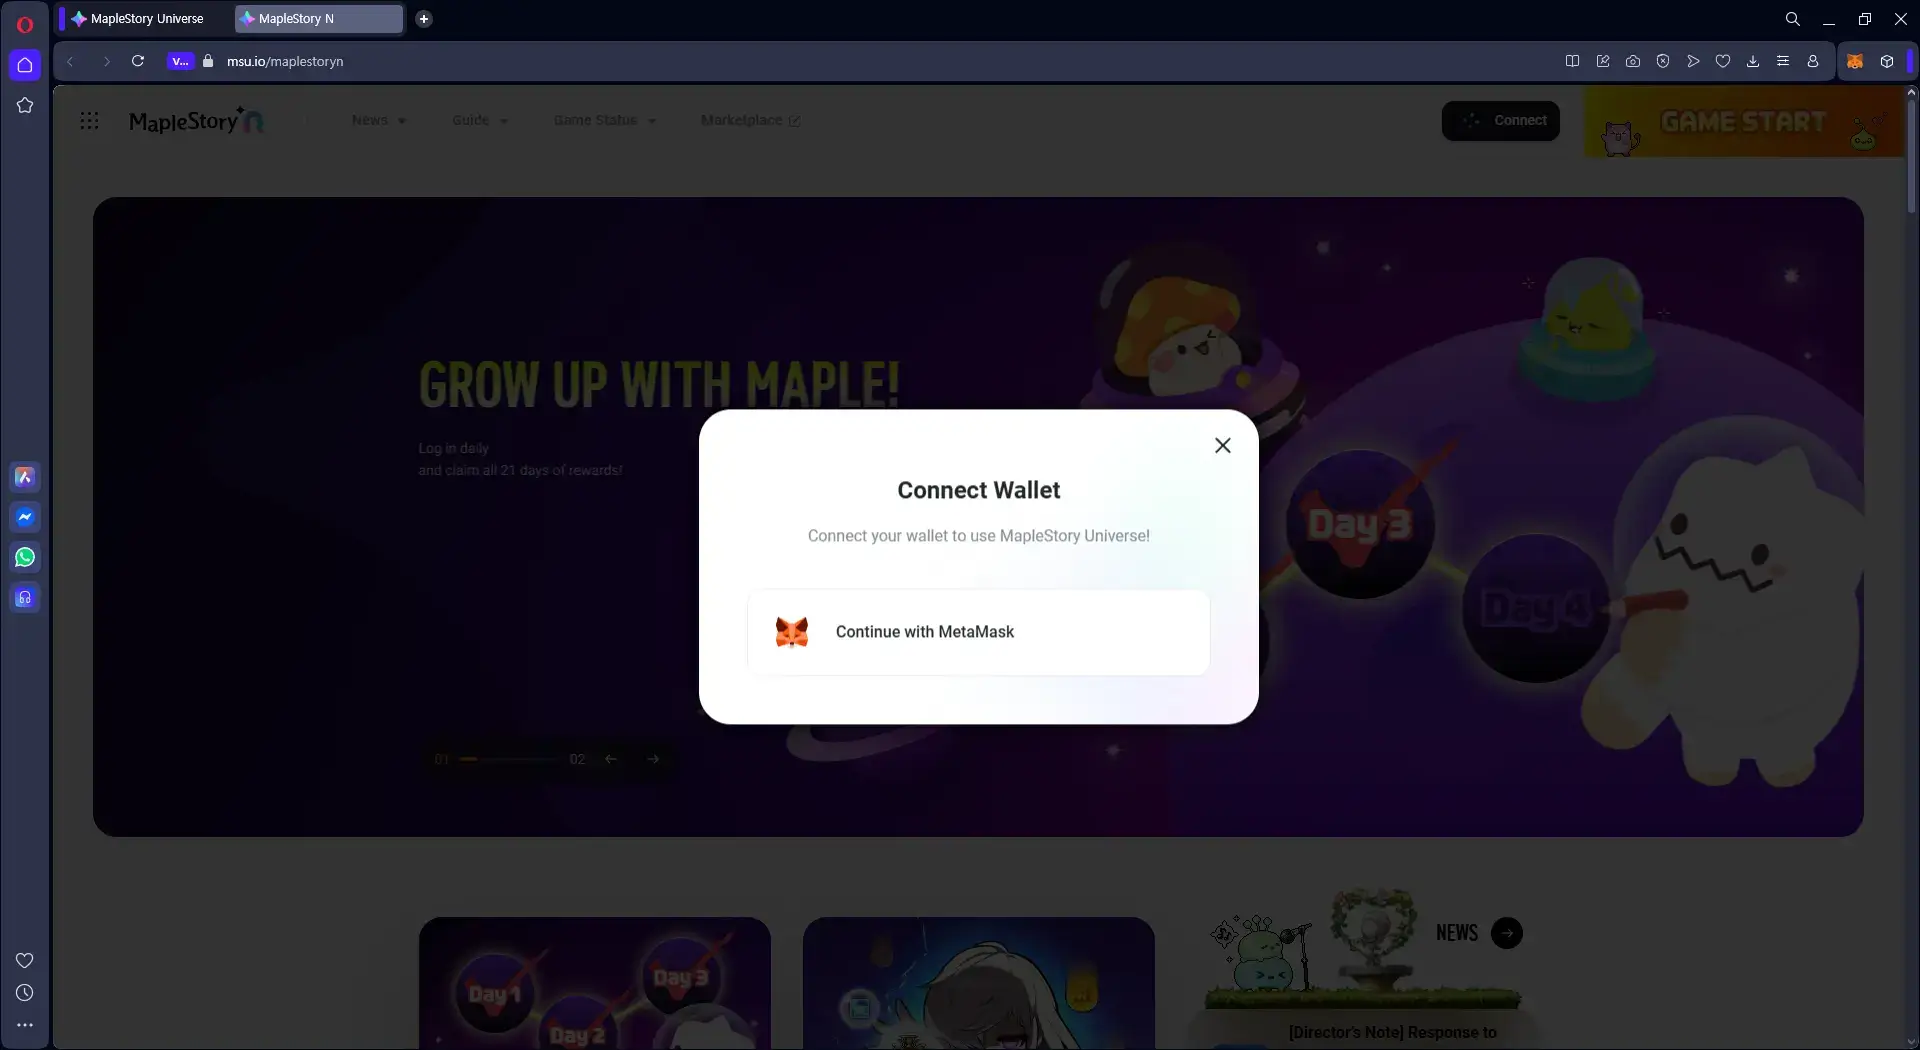Click the VPN badge in address bar
The width and height of the screenshot is (1920, 1050).
coord(180,61)
